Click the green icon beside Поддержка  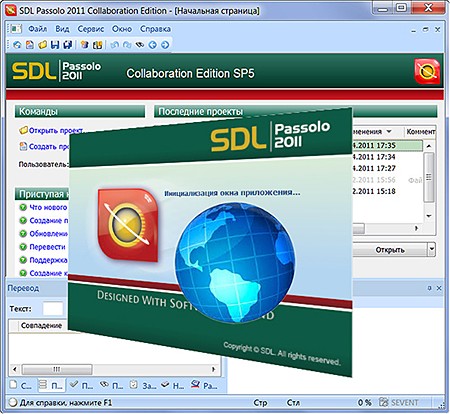point(23,260)
